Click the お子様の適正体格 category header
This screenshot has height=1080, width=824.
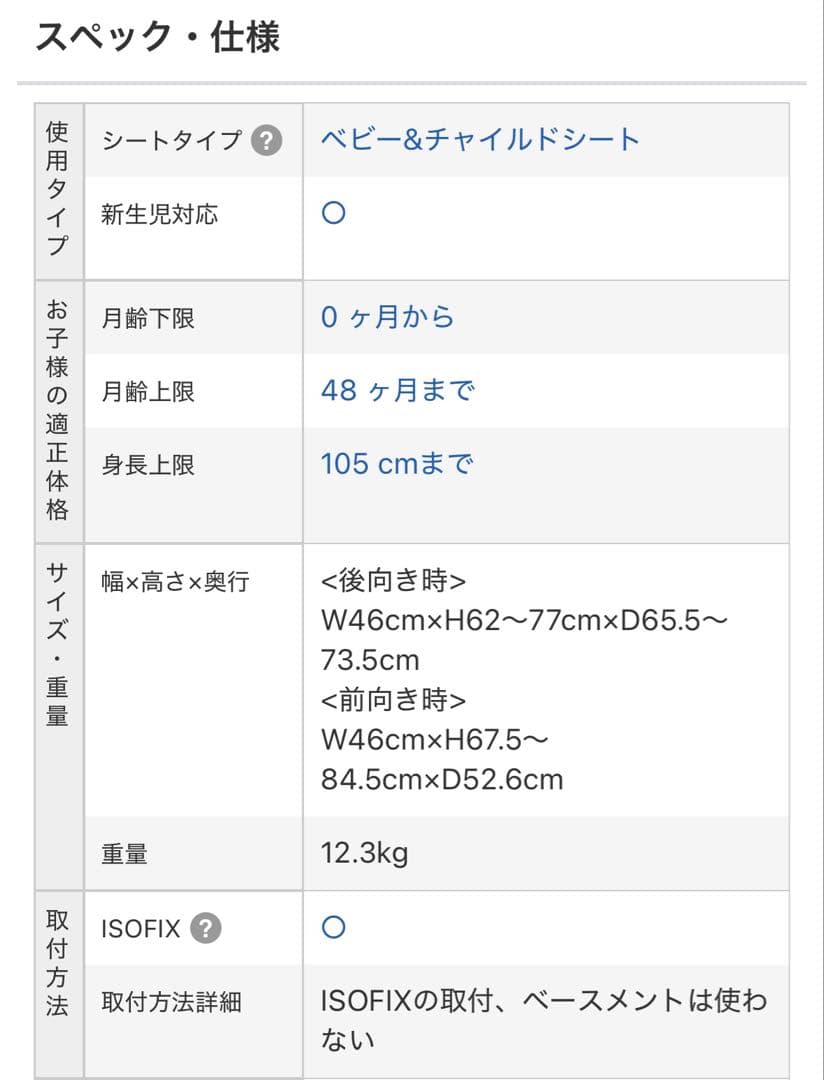58,410
